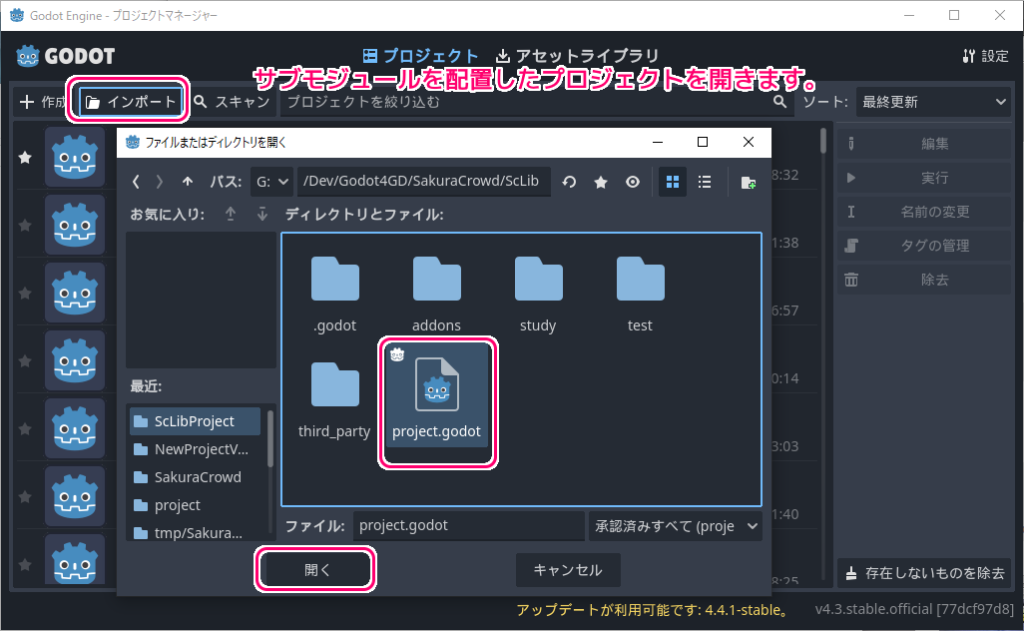Image resolution: width=1024 pixels, height=631 pixels.
Task: Maximize the file dialog window
Action: click(x=703, y=142)
